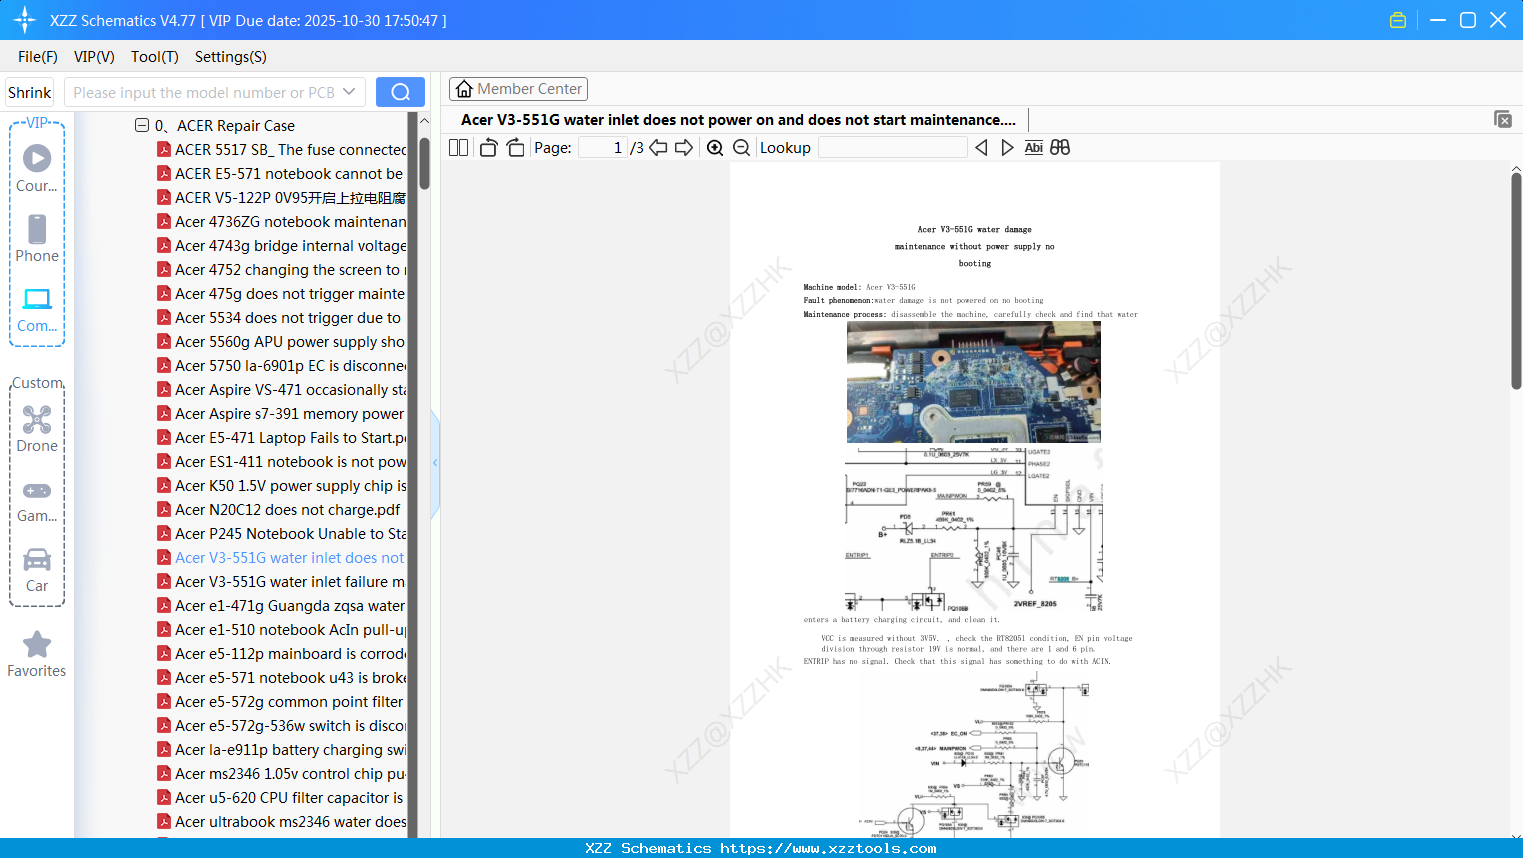Open ACER V5-122P 0V95 entry

(x=290, y=198)
